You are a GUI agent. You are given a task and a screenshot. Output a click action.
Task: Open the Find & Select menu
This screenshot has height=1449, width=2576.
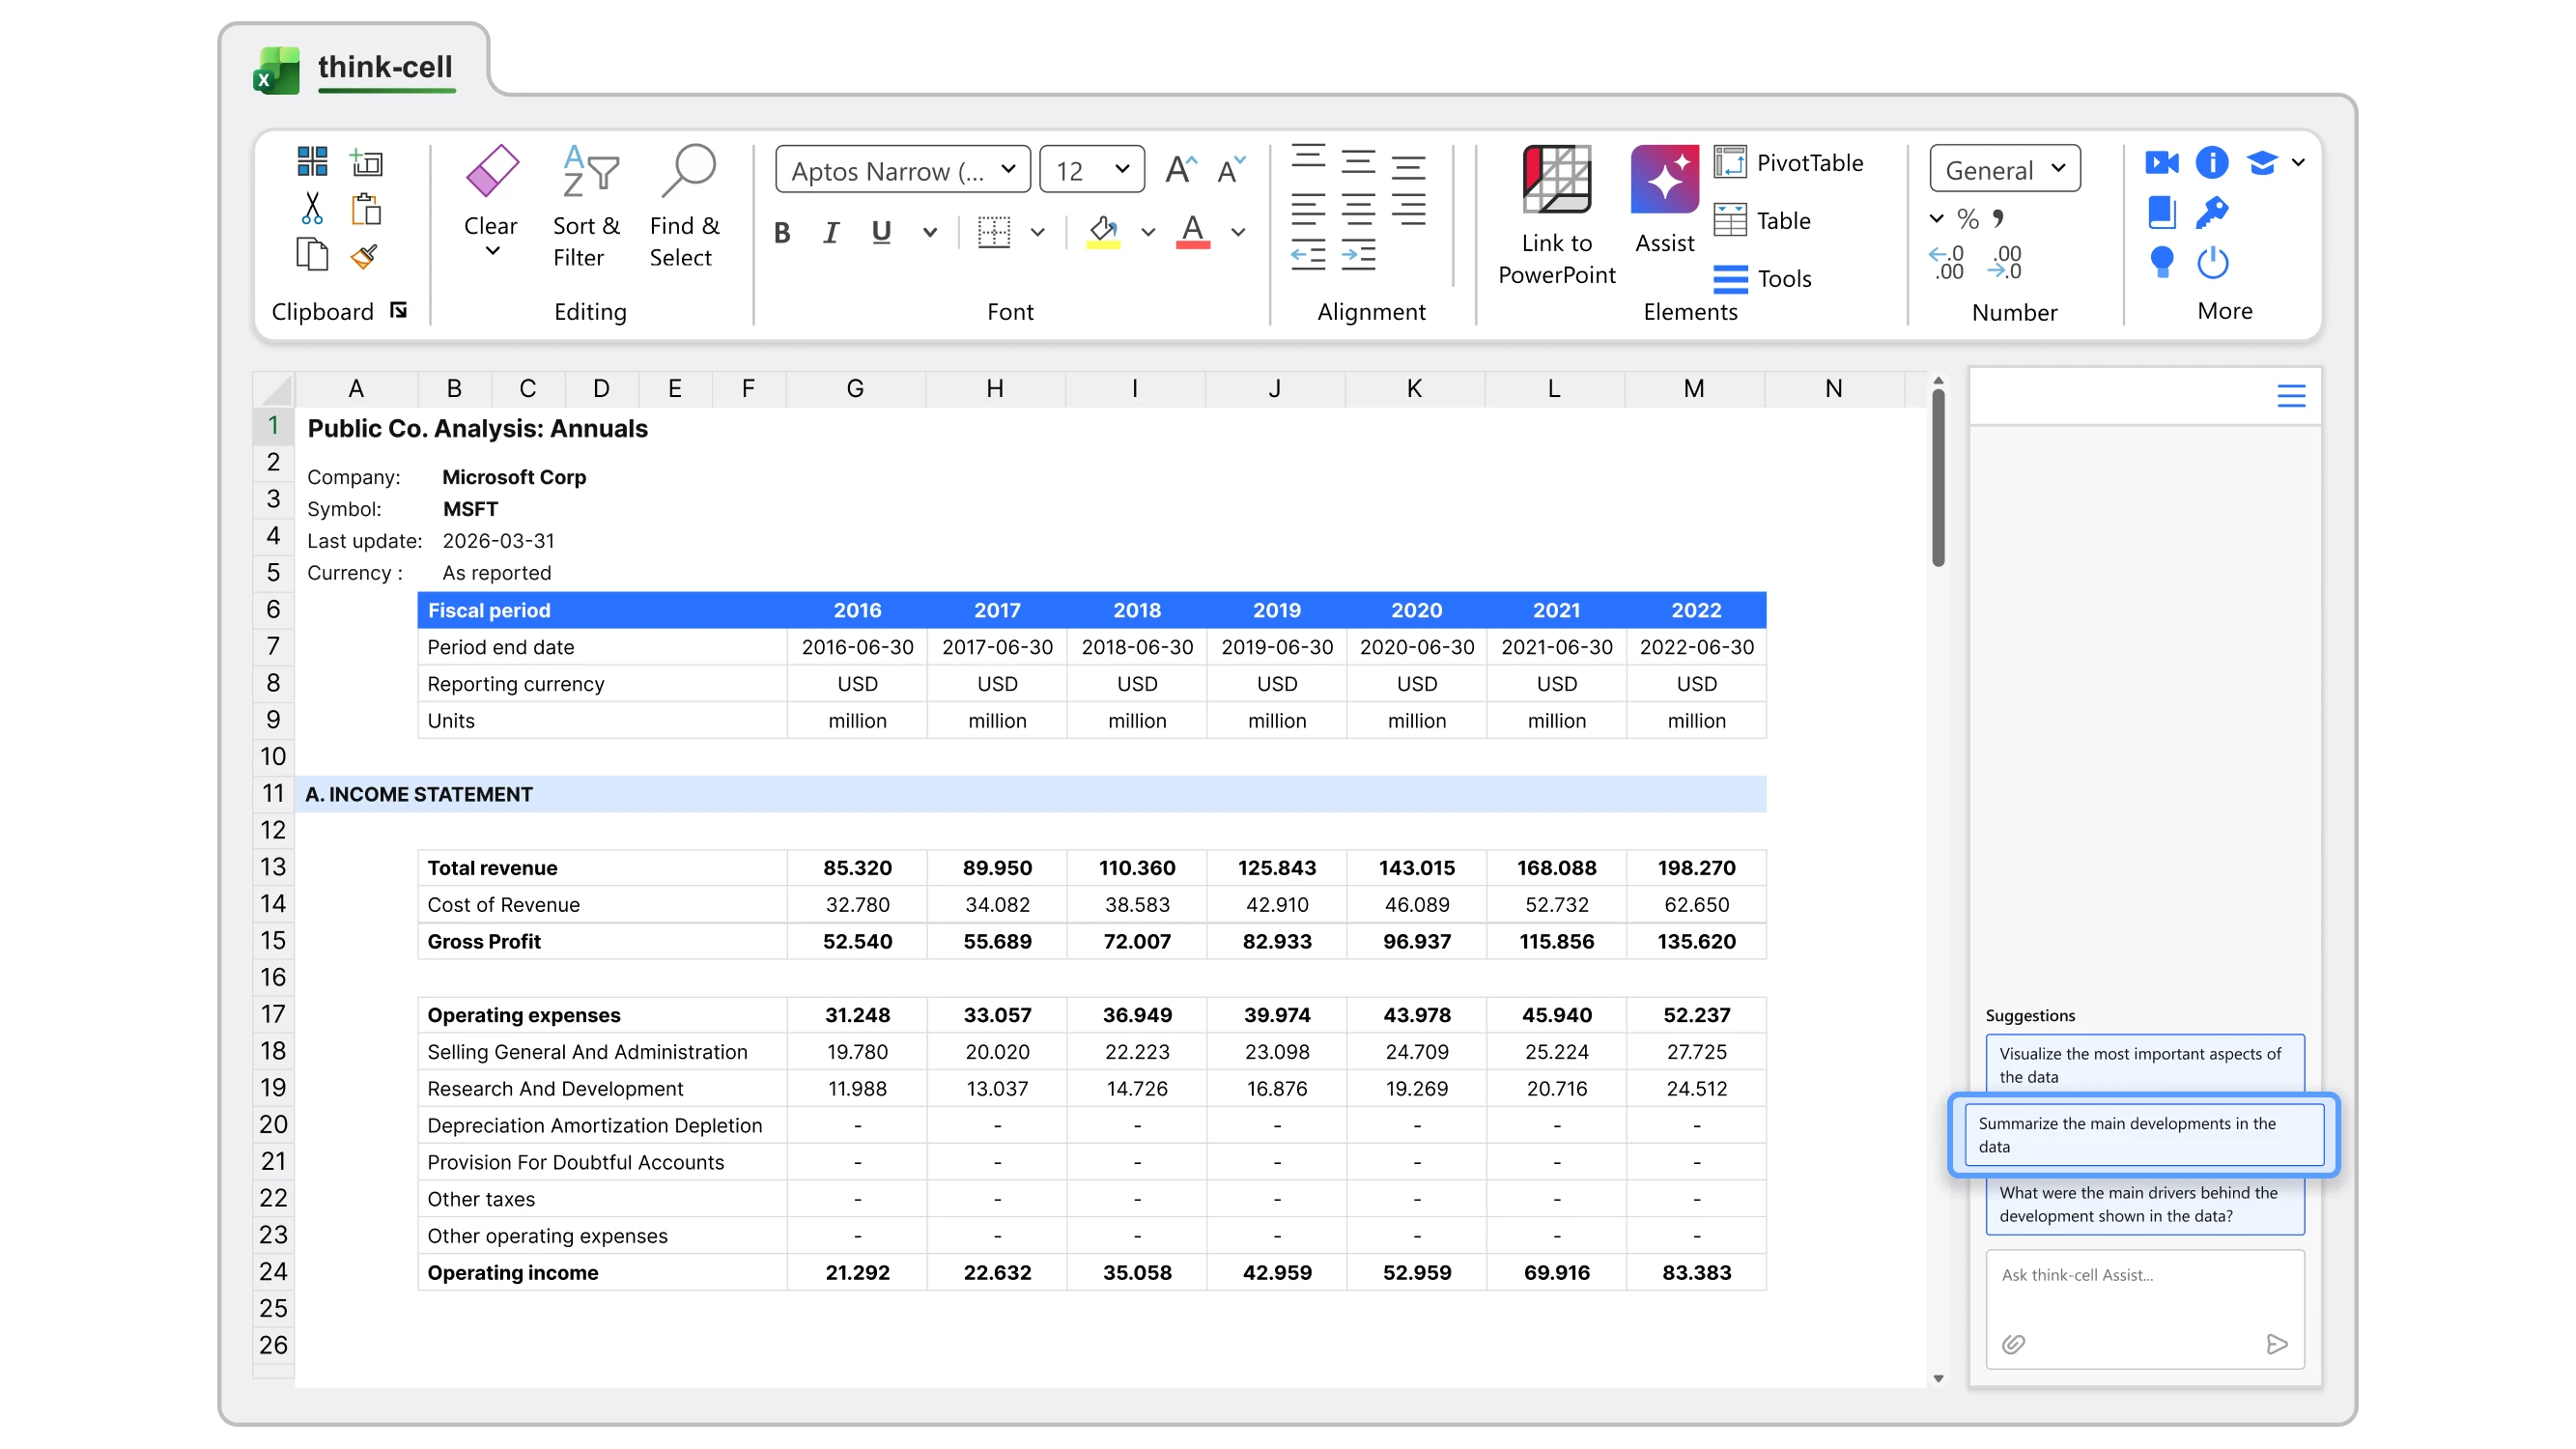pyautogui.click(x=685, y=208)
